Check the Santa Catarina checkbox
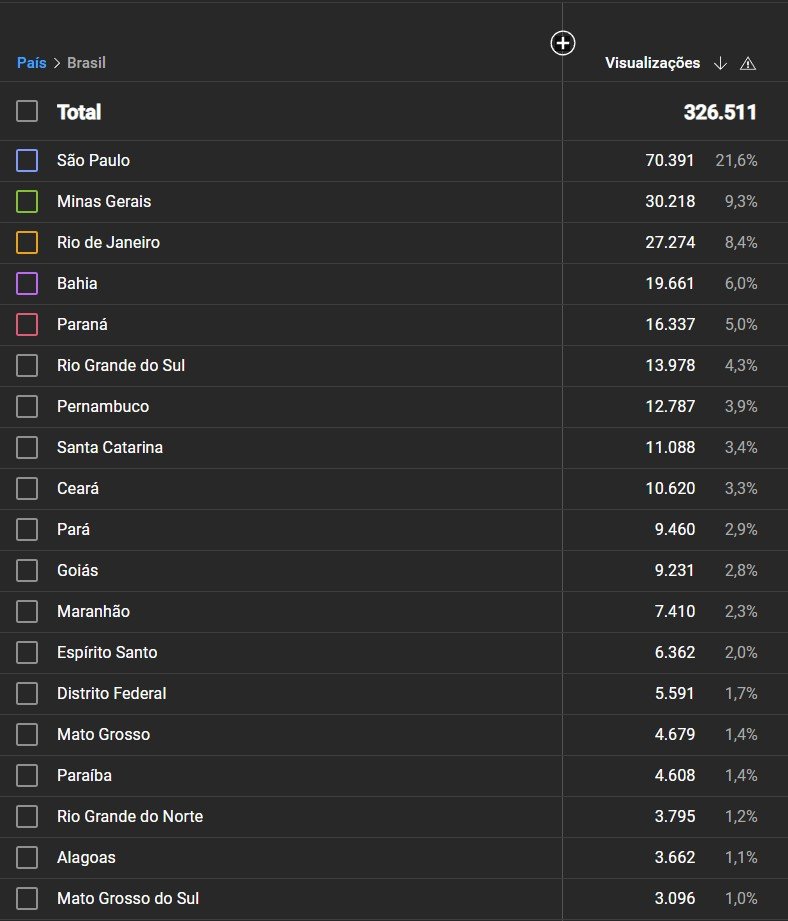Image resolution: width=788 pixels, height=921 pixels. (27, 447)
